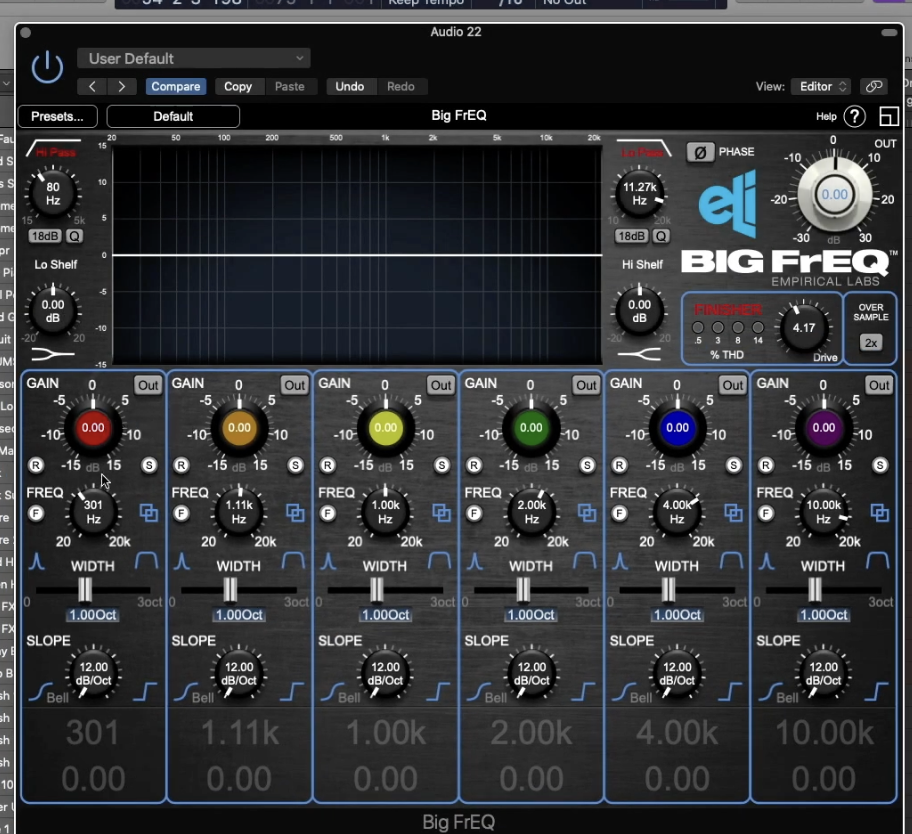The width and height of the screenshot is (912, 834).
Task: Click the Undo button
Action: coord(350,87)
